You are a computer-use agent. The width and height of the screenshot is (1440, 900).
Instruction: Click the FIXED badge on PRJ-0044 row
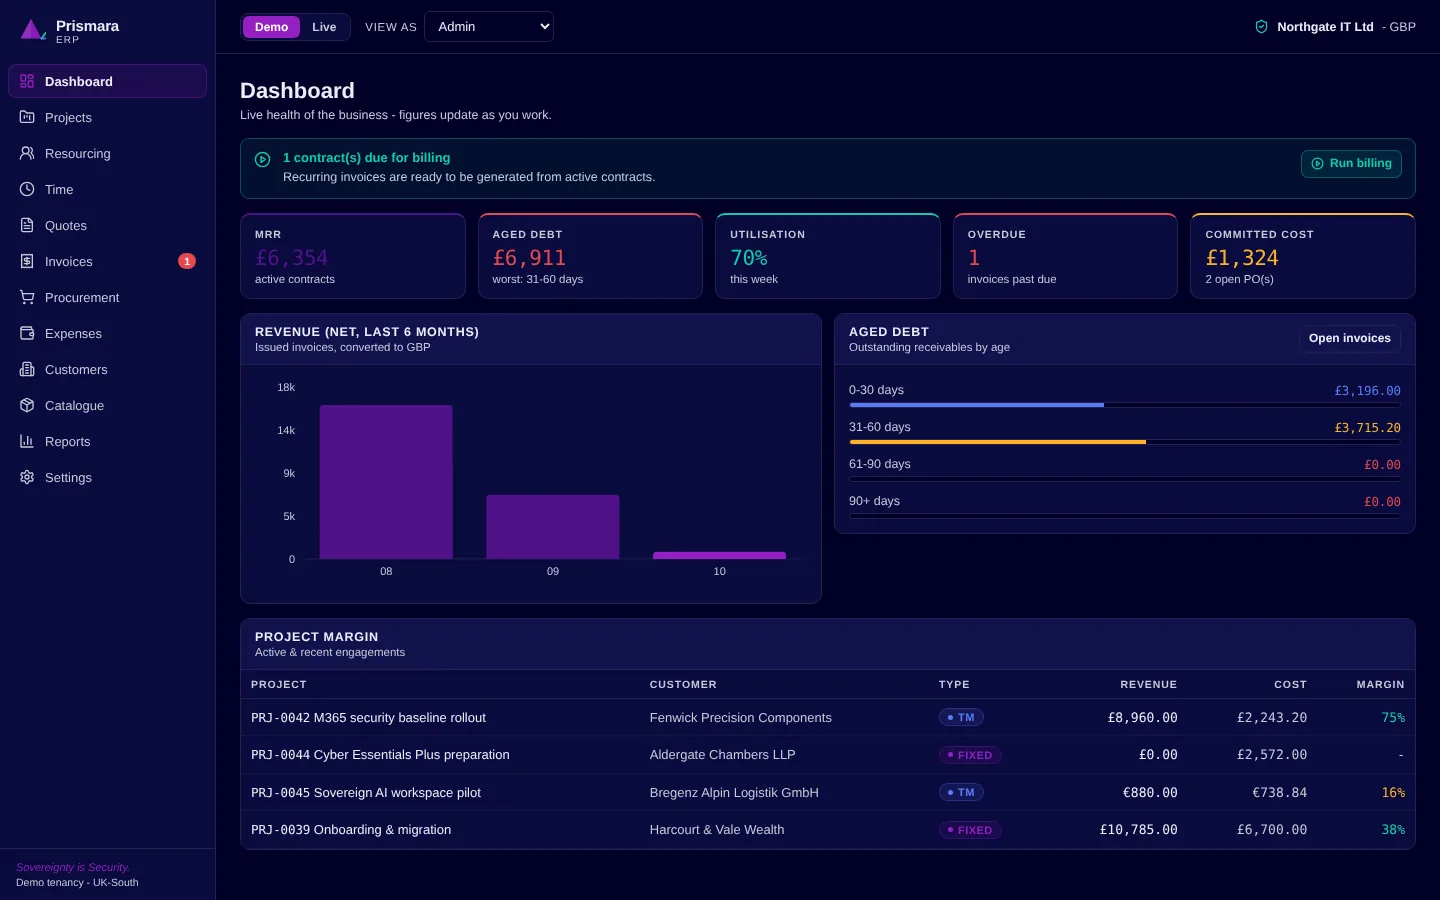(970, 755)
